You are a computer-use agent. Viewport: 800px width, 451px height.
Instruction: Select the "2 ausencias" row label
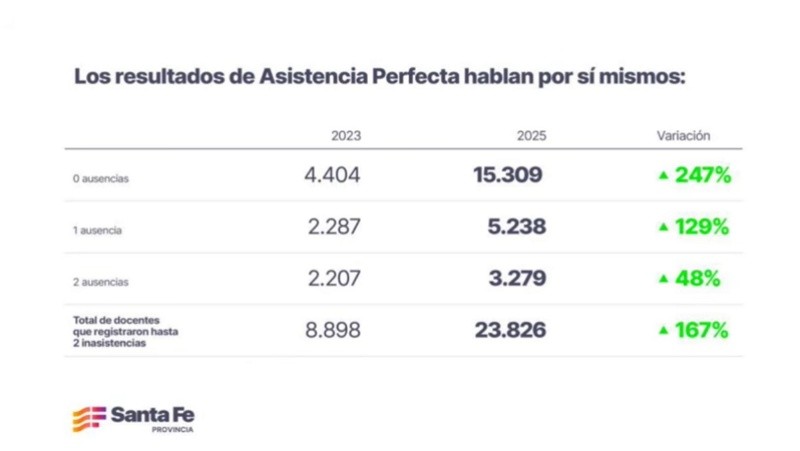pos(101,282)
